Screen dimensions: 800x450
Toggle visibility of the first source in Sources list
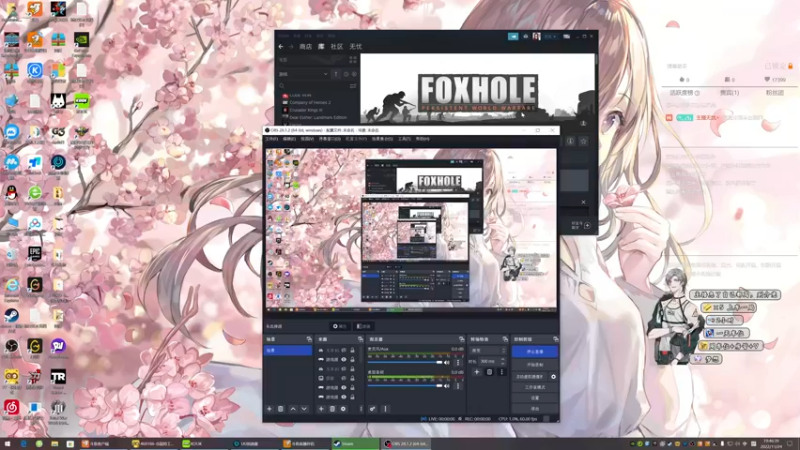tap(343, 351)
